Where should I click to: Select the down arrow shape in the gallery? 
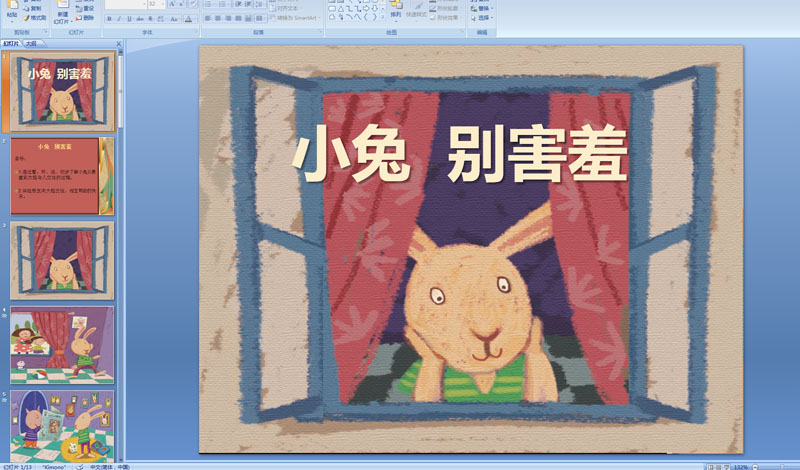point(374,9)
